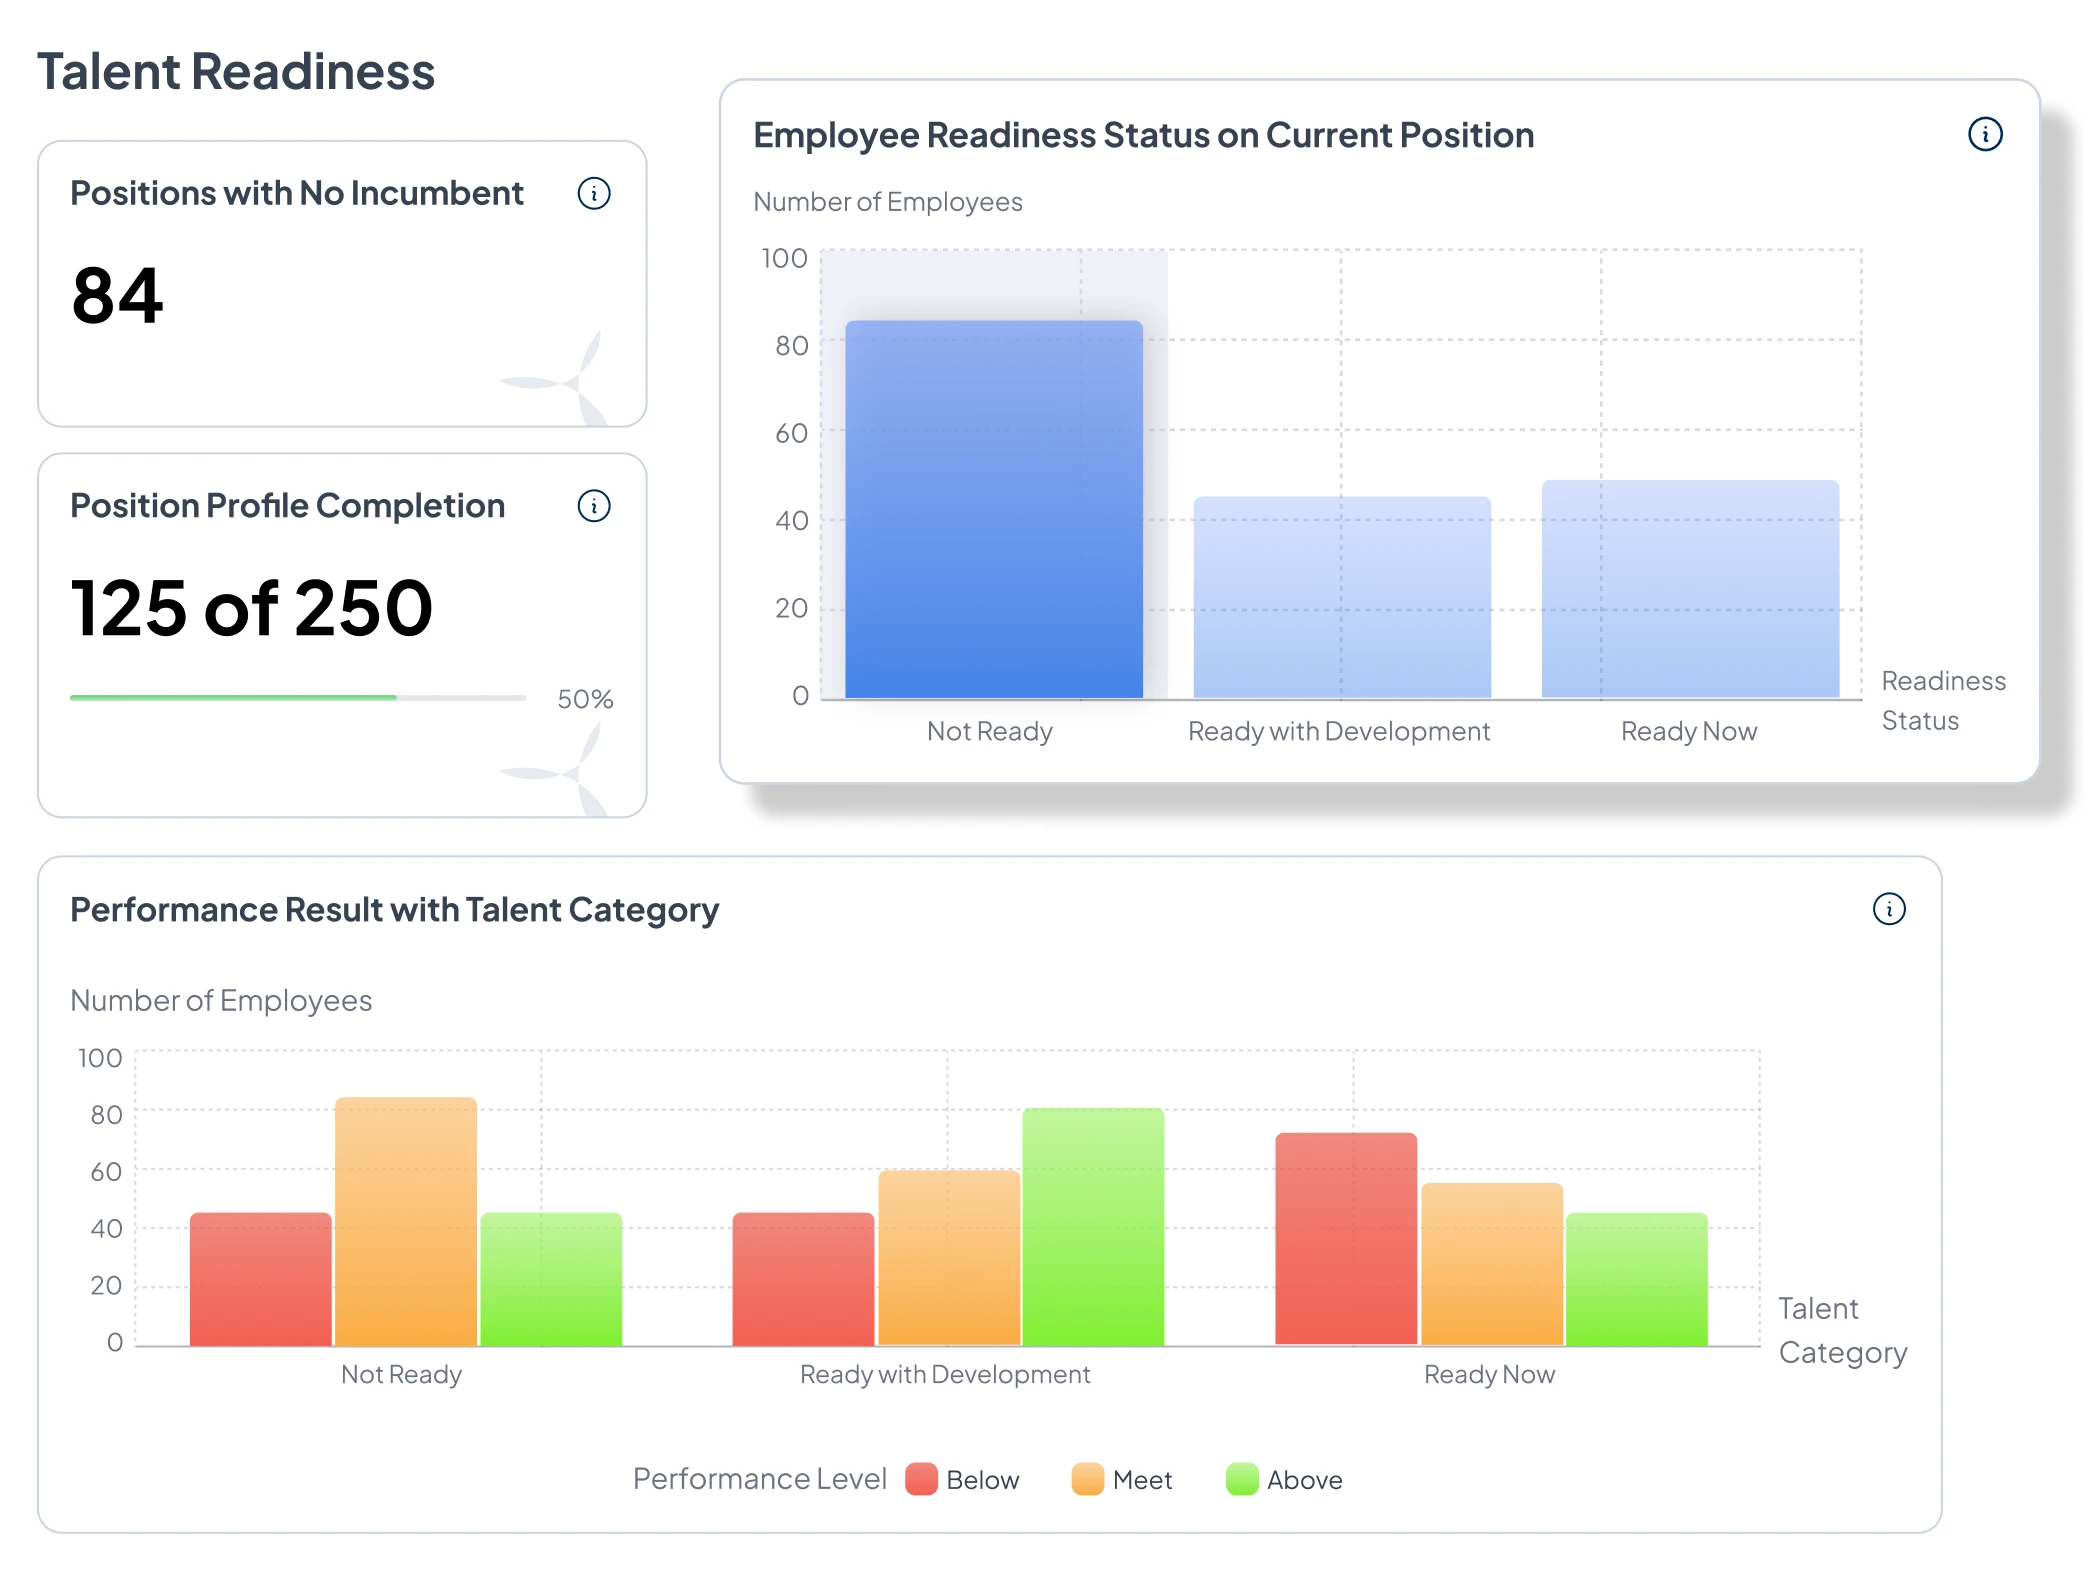This screenshot has width=2090, height=1571.
Task: Click the Not Ready blue readiness bar
Action: pos(994,510)
